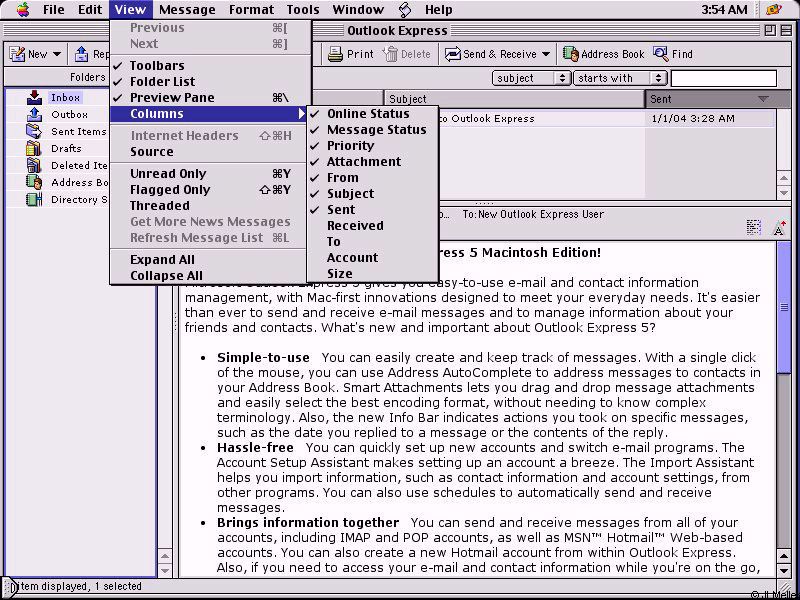Open the Send & Receive dropdown arrow
Image resolution: width=800 pixels, height=600 pixels.
(x=546, y=54)
